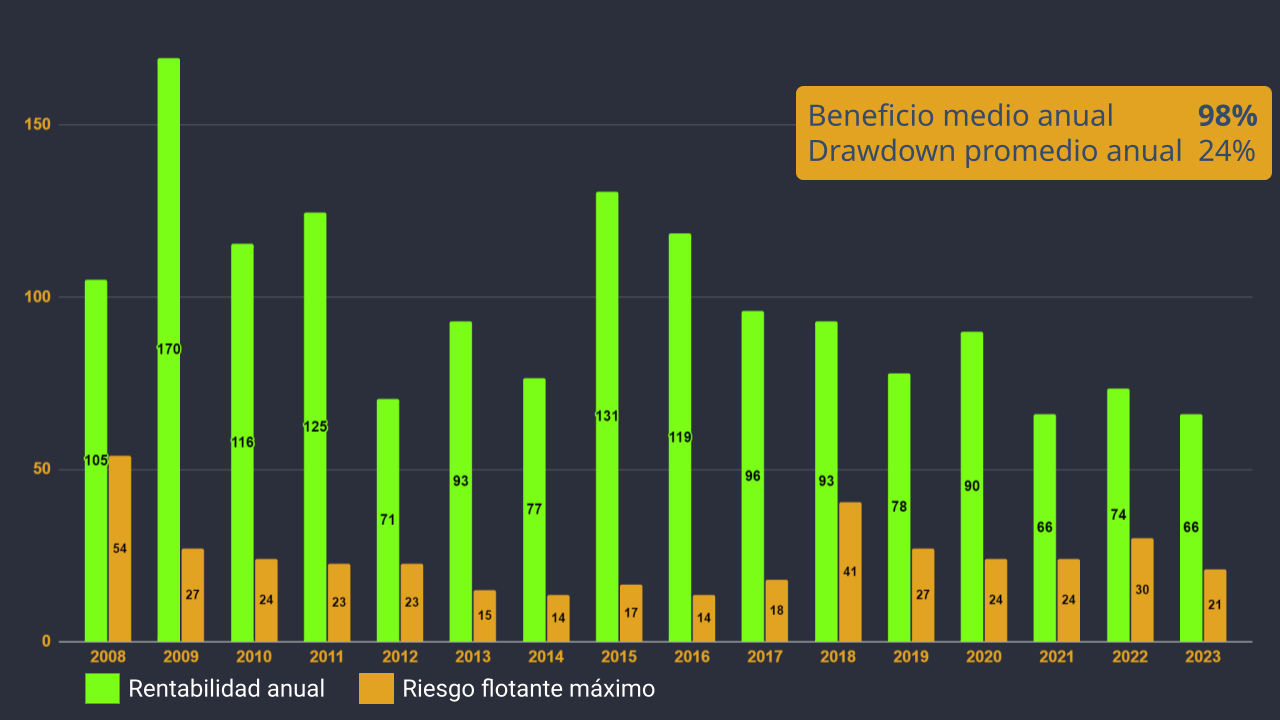Viewport: 1280px width, 720px height.
Task: Select the Drawdown promedio anual 24% line
Action: point(1031,151)
